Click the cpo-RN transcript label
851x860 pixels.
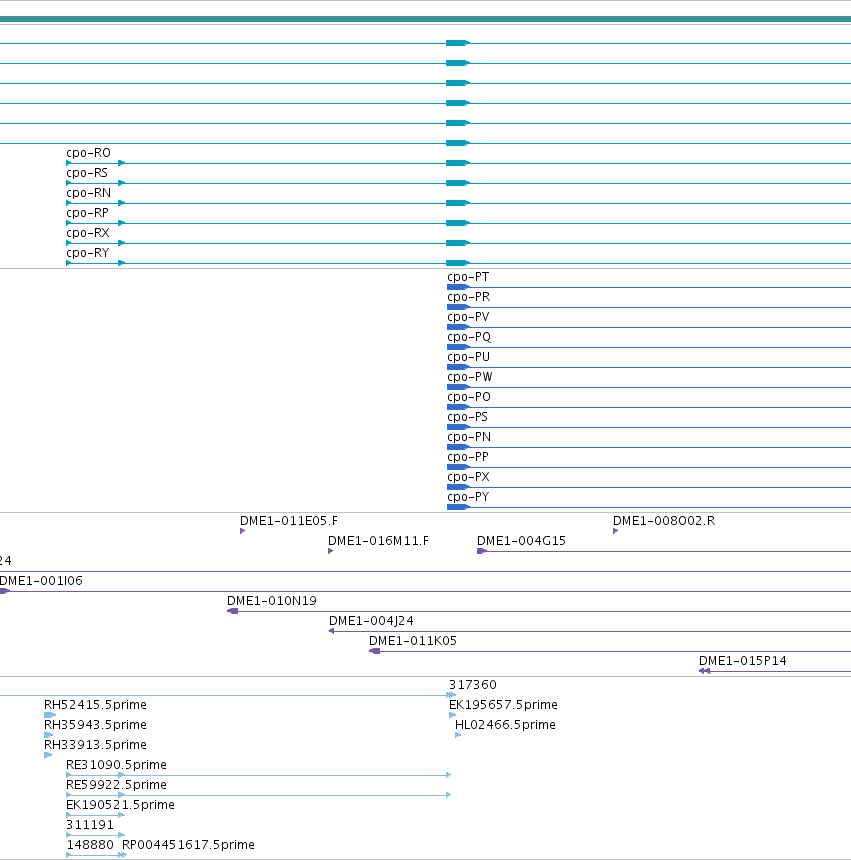coord(88,193)
